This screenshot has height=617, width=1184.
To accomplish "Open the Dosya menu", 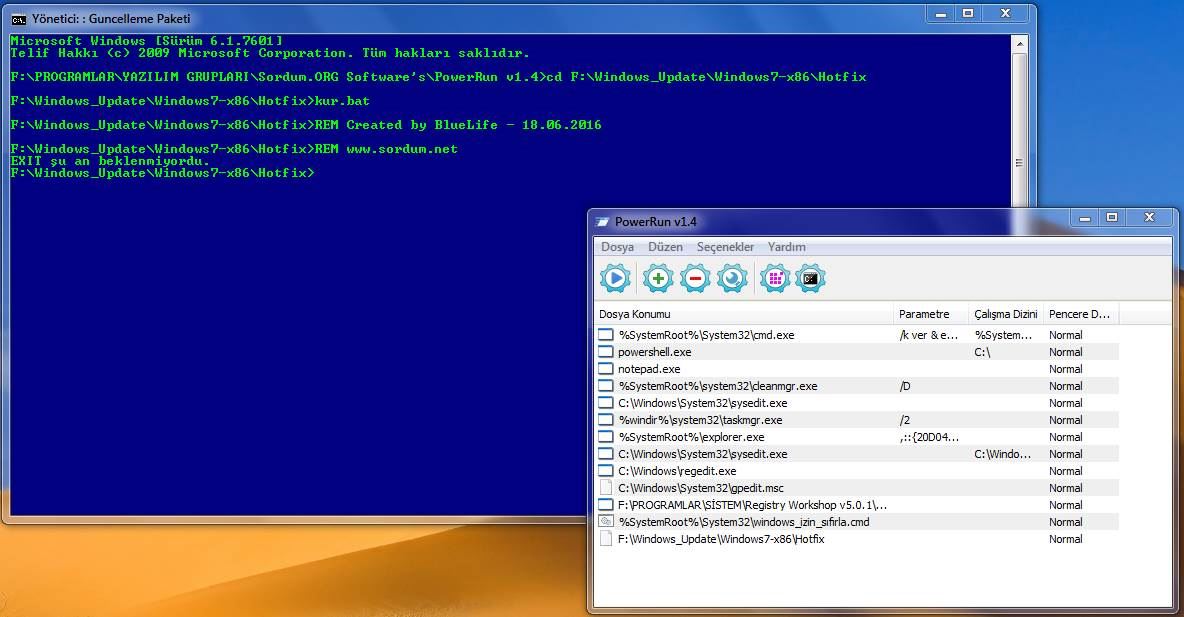I will tap(617, 247).
